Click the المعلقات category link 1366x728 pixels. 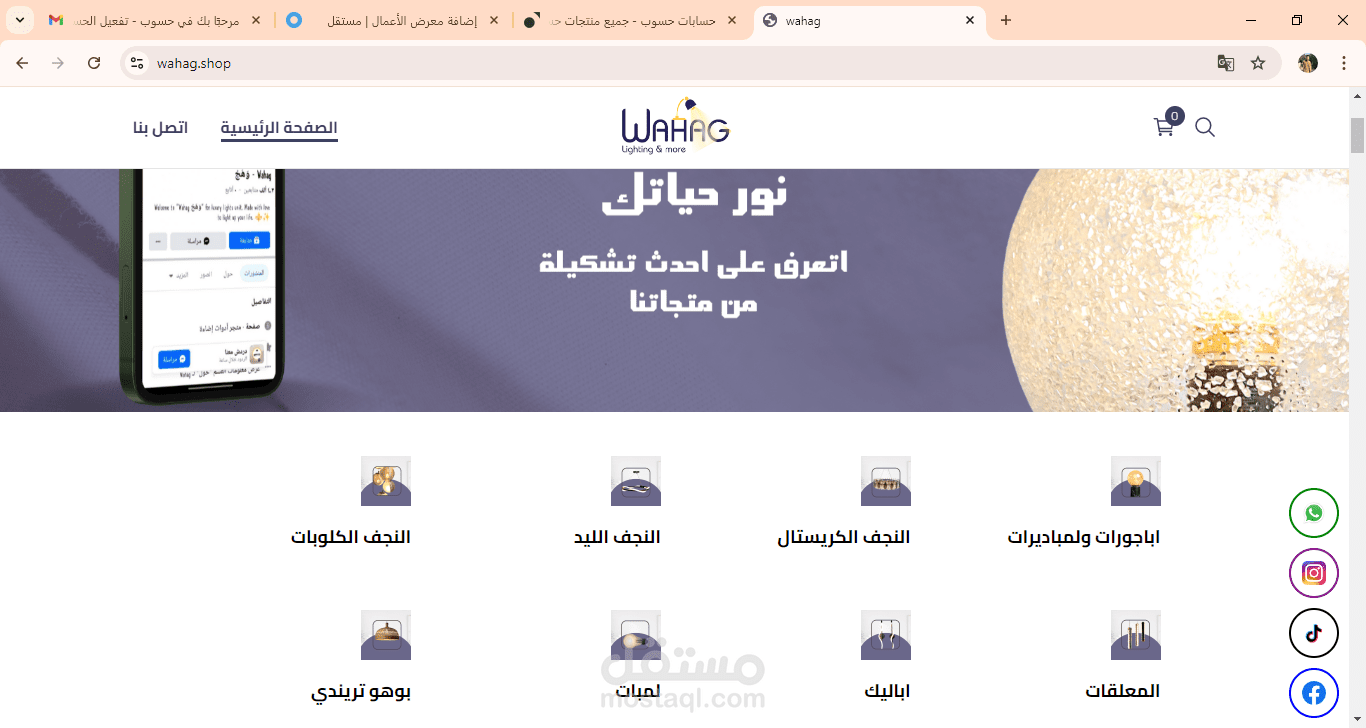click(x=1122, y=691)
